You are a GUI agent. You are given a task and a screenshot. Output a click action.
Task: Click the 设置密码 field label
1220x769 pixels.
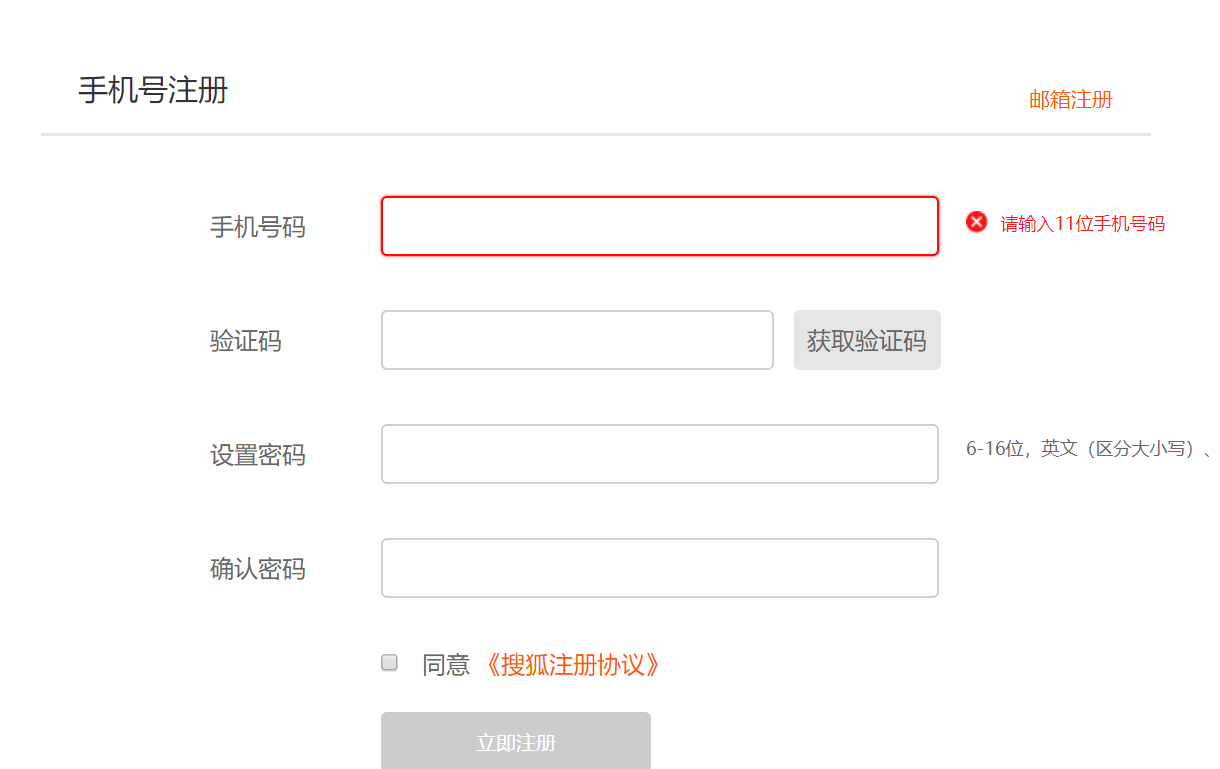click(258, 455)
